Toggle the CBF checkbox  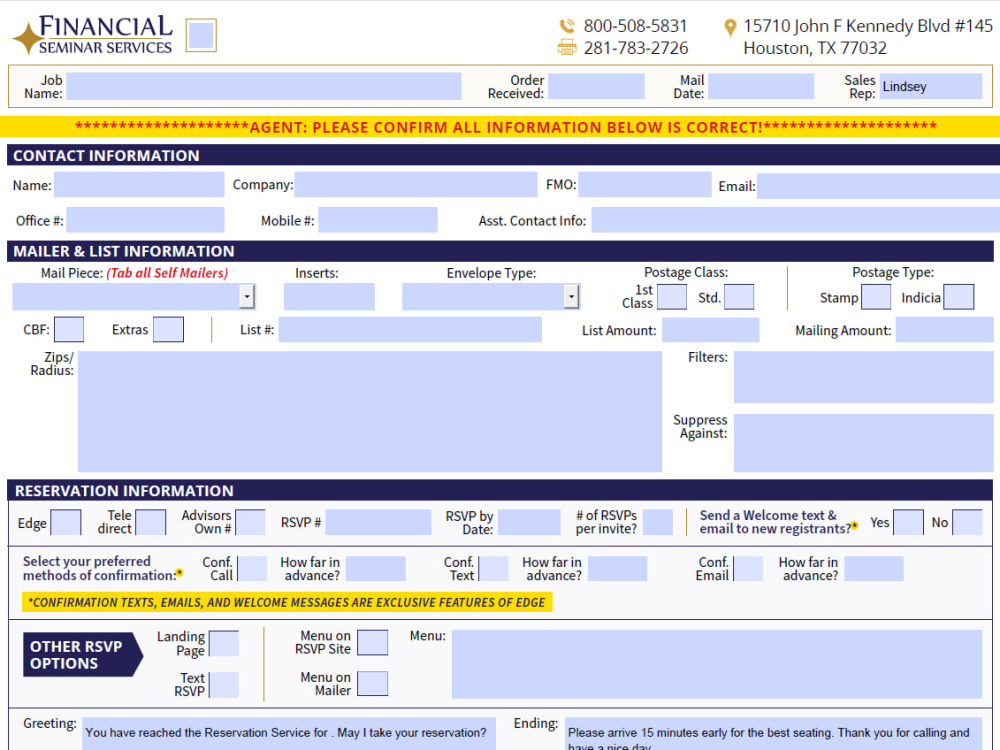pyautogui.click(x=69, y=330)
